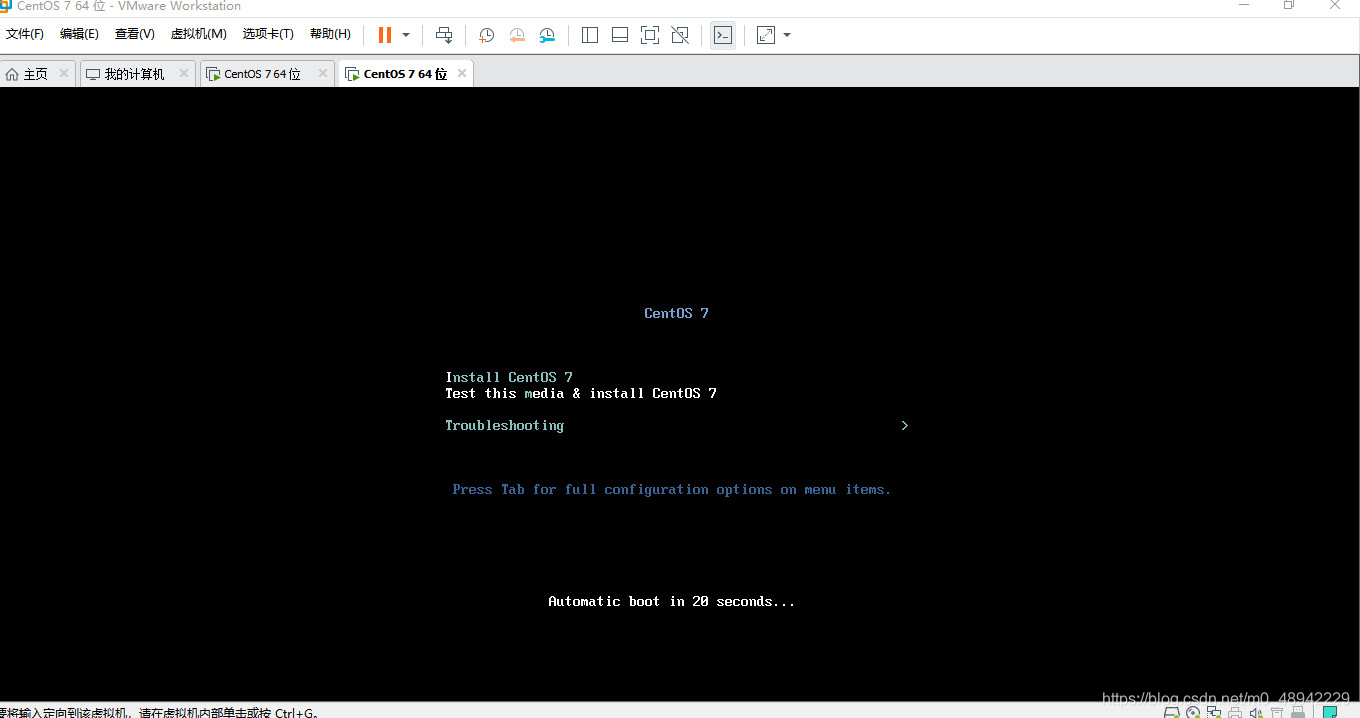Viewport: 1360px width, 718px height.
Task: Select the Troubleshooting boot menu entry
Action: pyautogui.click(x=504, y=425)
